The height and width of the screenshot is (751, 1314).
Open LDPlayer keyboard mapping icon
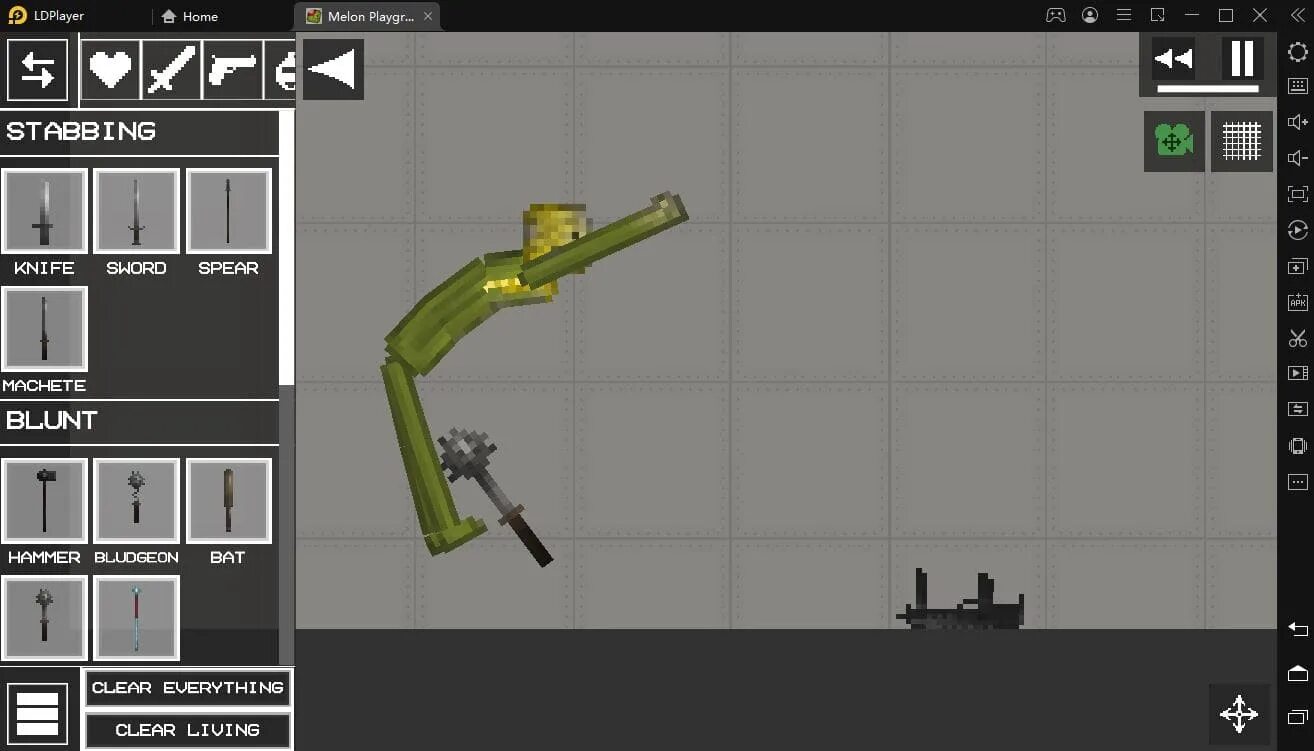(x=1297, y=86)
